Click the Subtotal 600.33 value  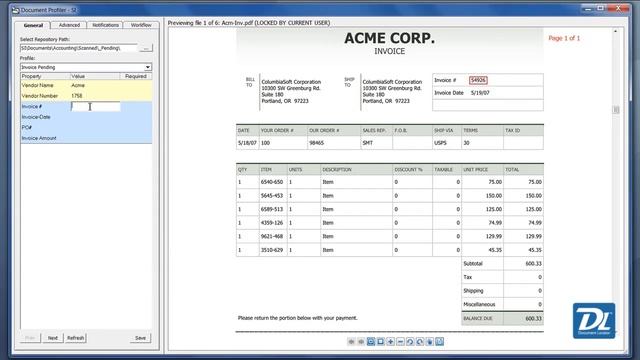[x=533, y=264]
